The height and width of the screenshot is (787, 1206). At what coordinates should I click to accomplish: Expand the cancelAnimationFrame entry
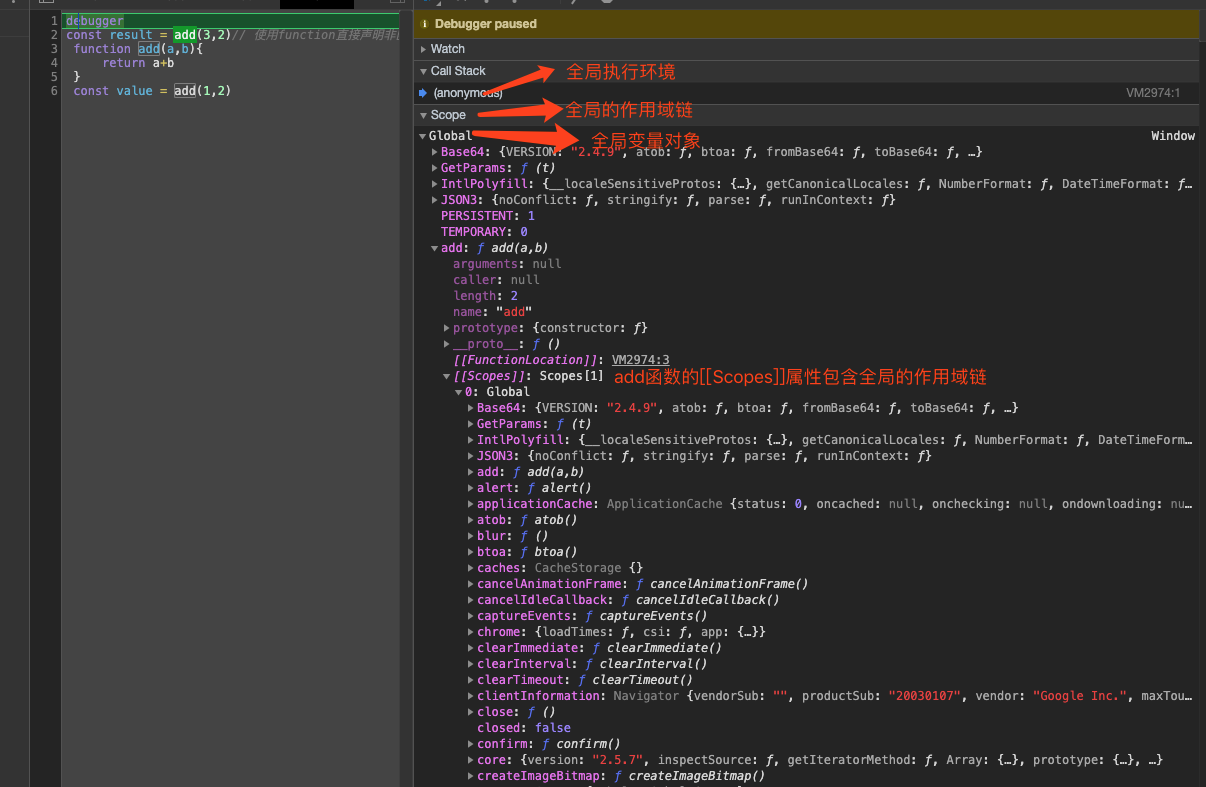(x=471, y=584)
